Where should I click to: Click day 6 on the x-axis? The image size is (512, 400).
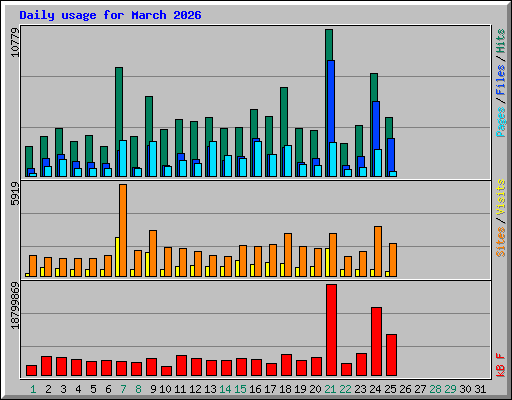tap(108, 389)
